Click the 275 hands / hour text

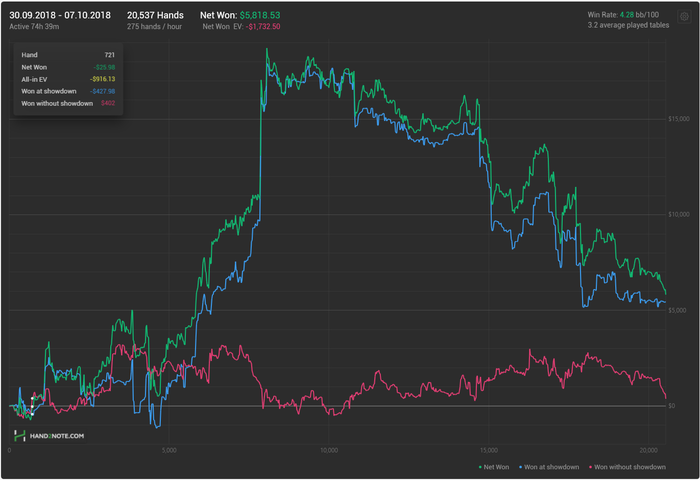click(154, 27)
